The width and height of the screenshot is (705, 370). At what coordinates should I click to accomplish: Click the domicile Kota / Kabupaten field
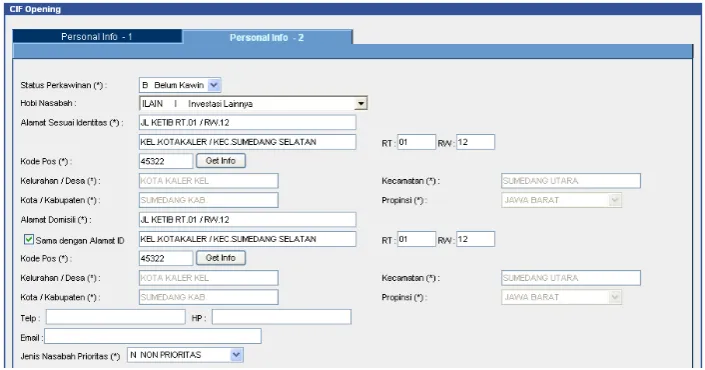tap(209, 297)
